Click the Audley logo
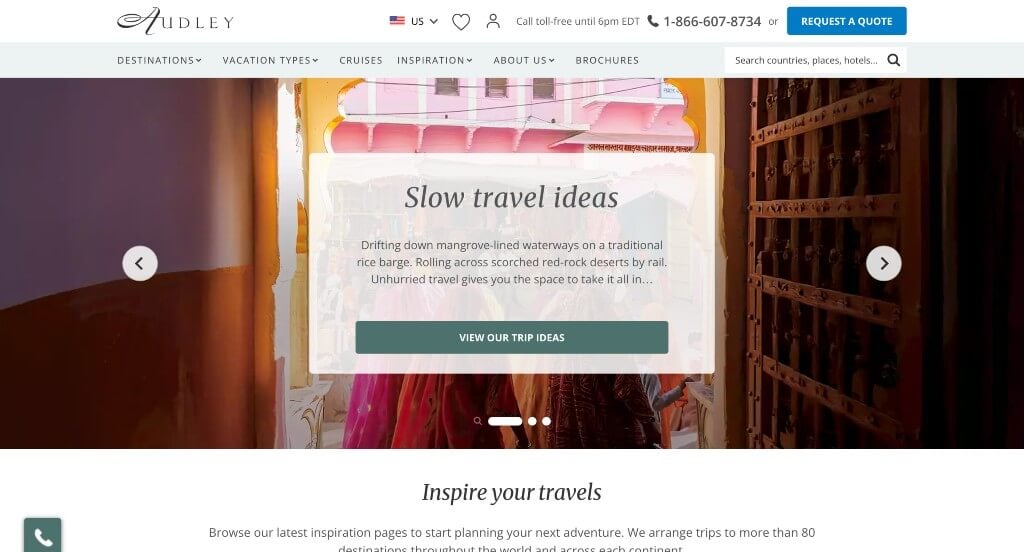Image resolution: width=1024 pixels, height=552 pixels. coord(175,21)
